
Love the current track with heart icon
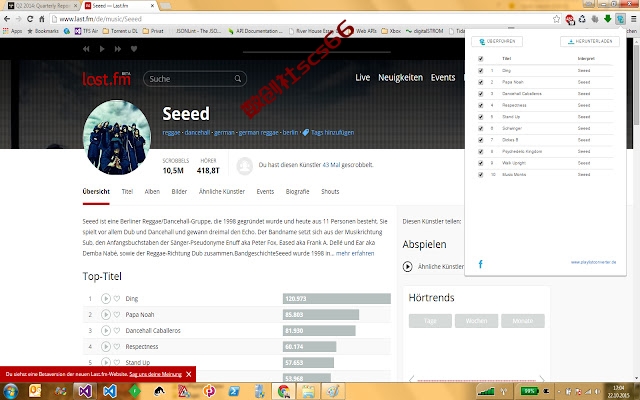(x=134, y=49)
